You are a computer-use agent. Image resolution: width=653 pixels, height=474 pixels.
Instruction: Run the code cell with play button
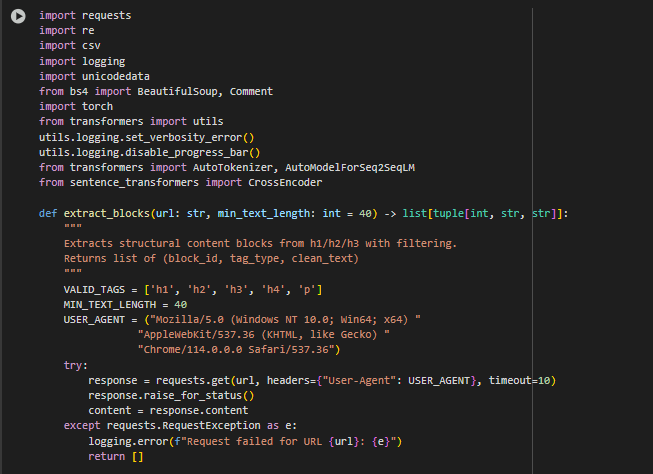pos(18,16)
